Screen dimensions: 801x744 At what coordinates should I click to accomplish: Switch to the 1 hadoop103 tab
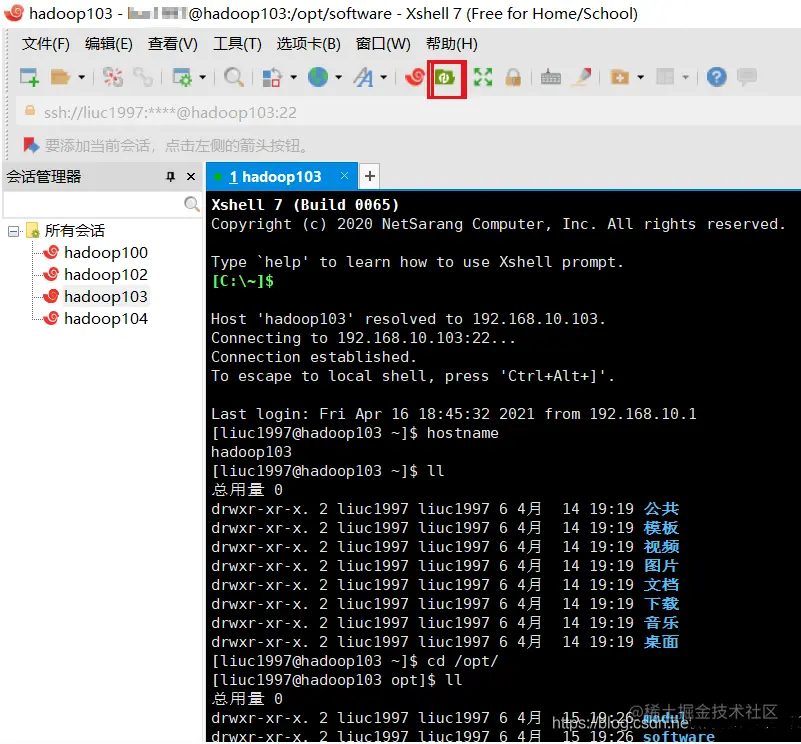[275, 177]
